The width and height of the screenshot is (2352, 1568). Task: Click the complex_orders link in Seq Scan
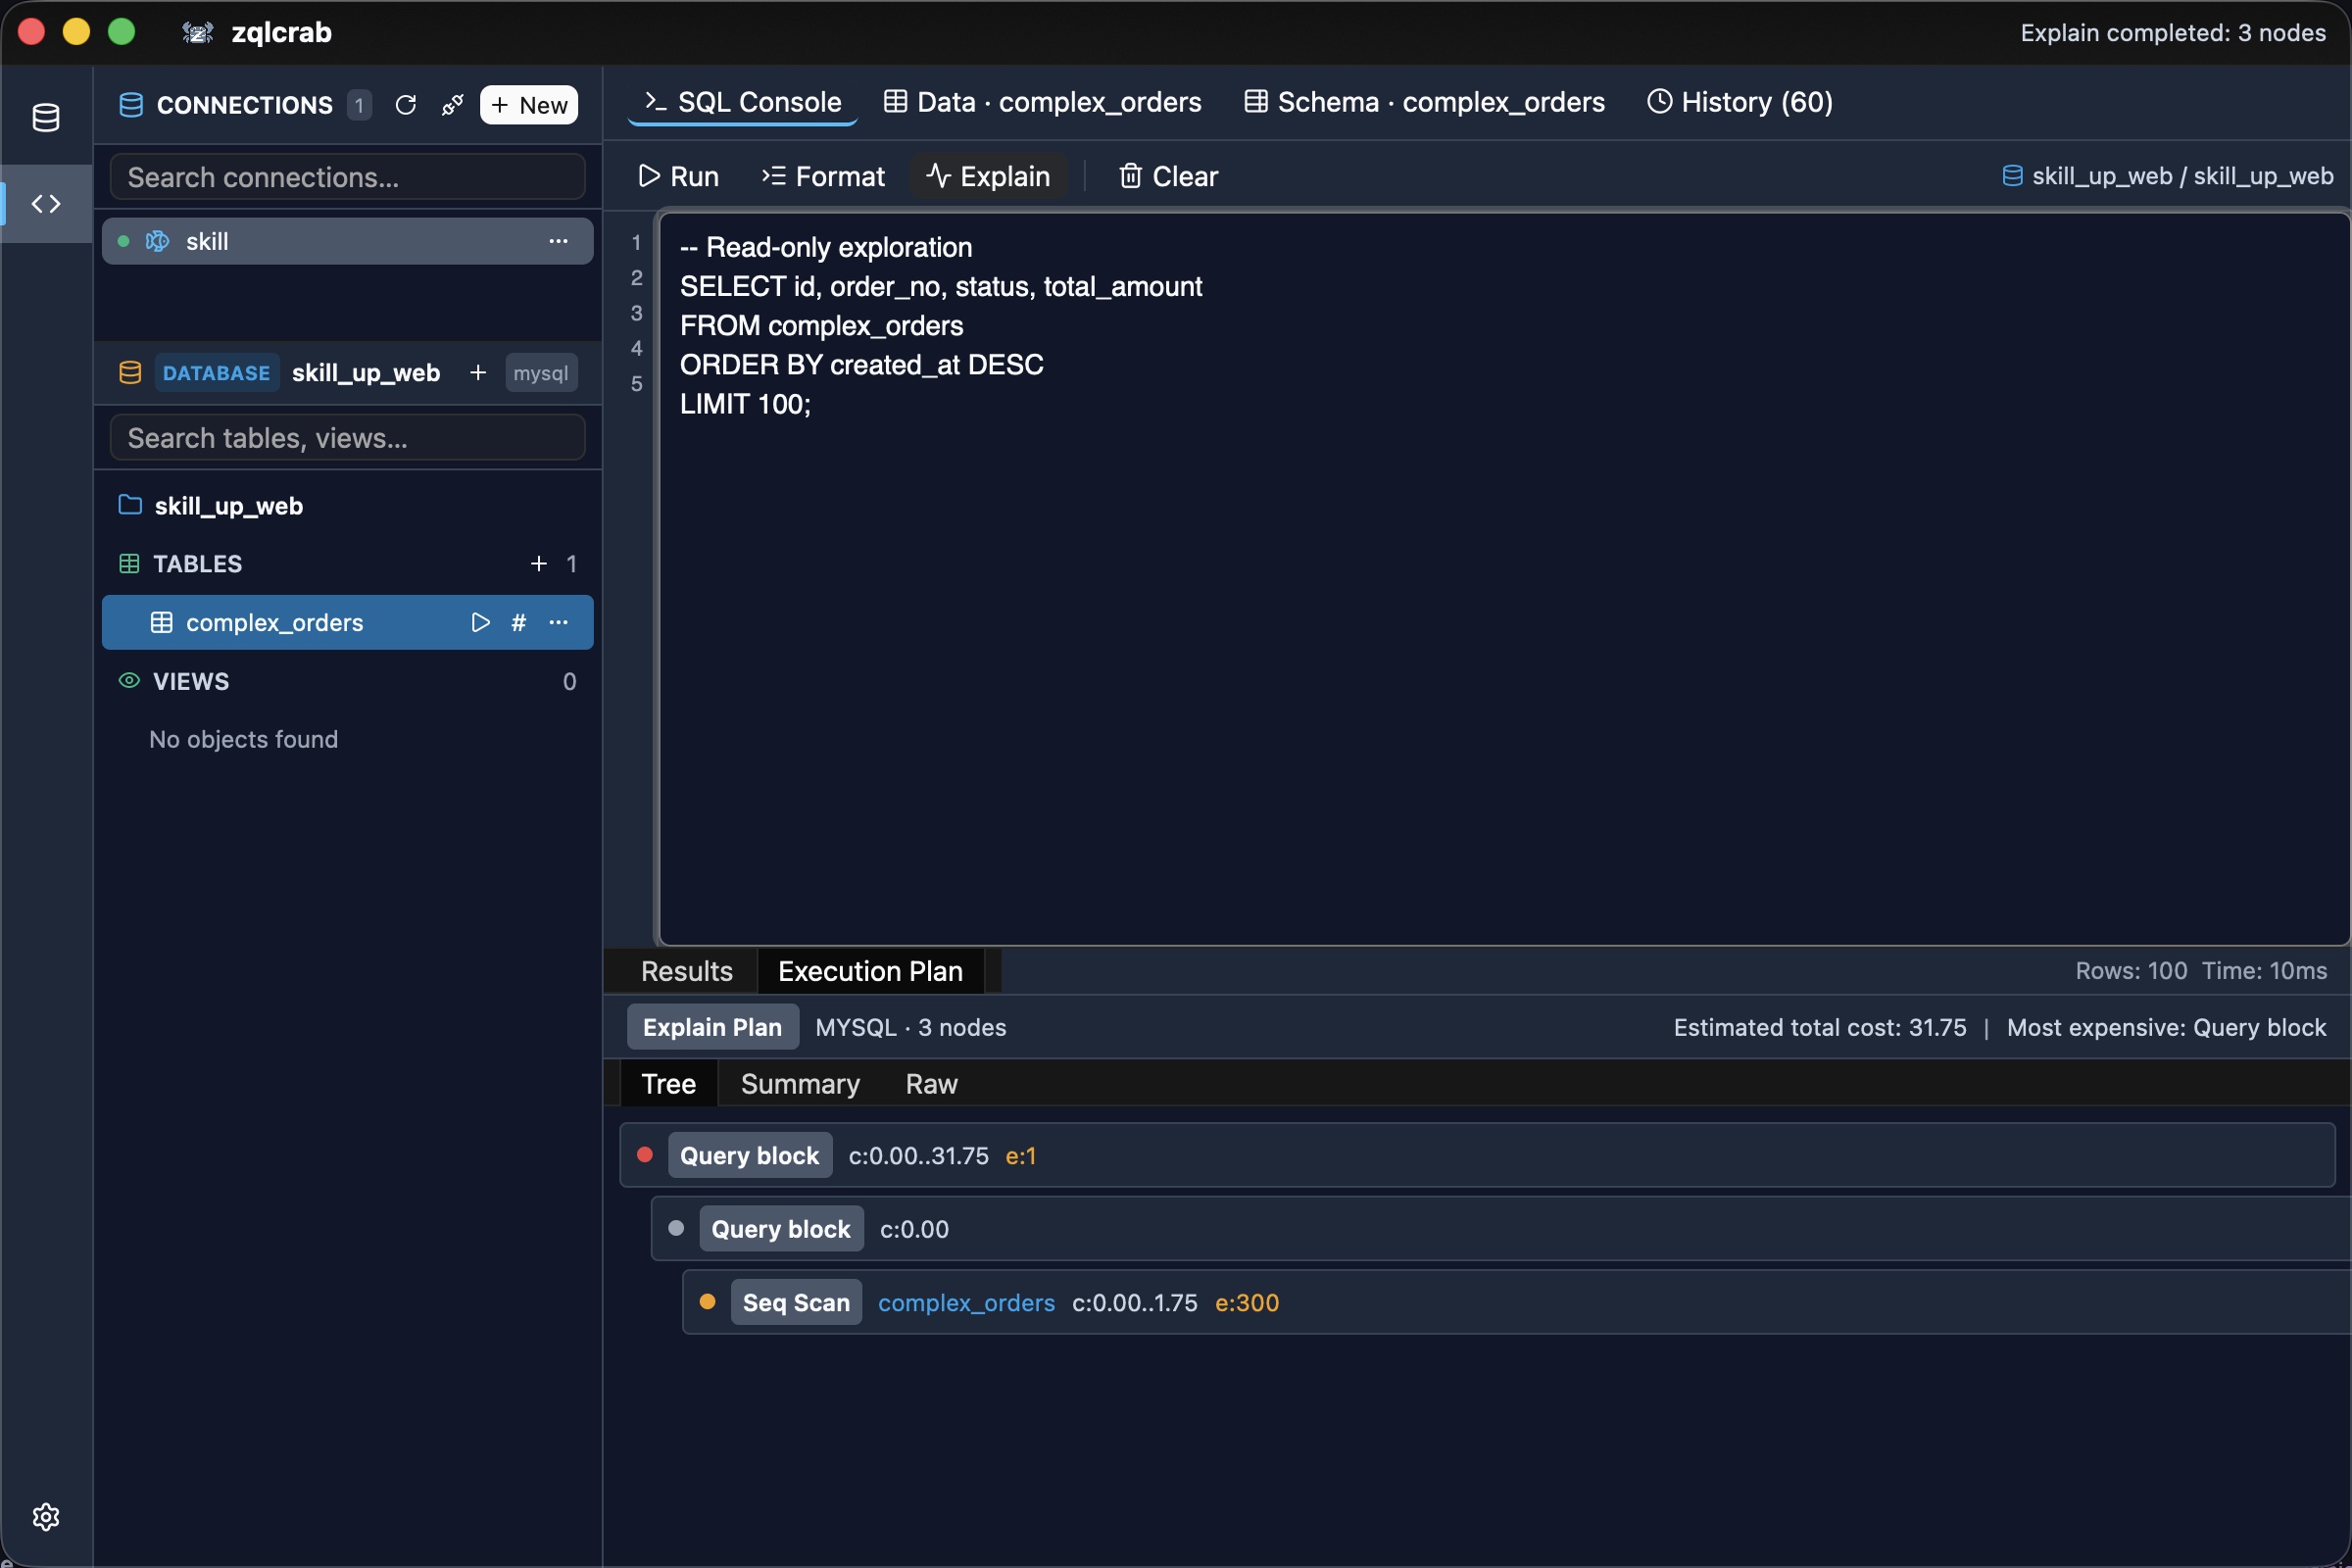tap(966, 1302)
